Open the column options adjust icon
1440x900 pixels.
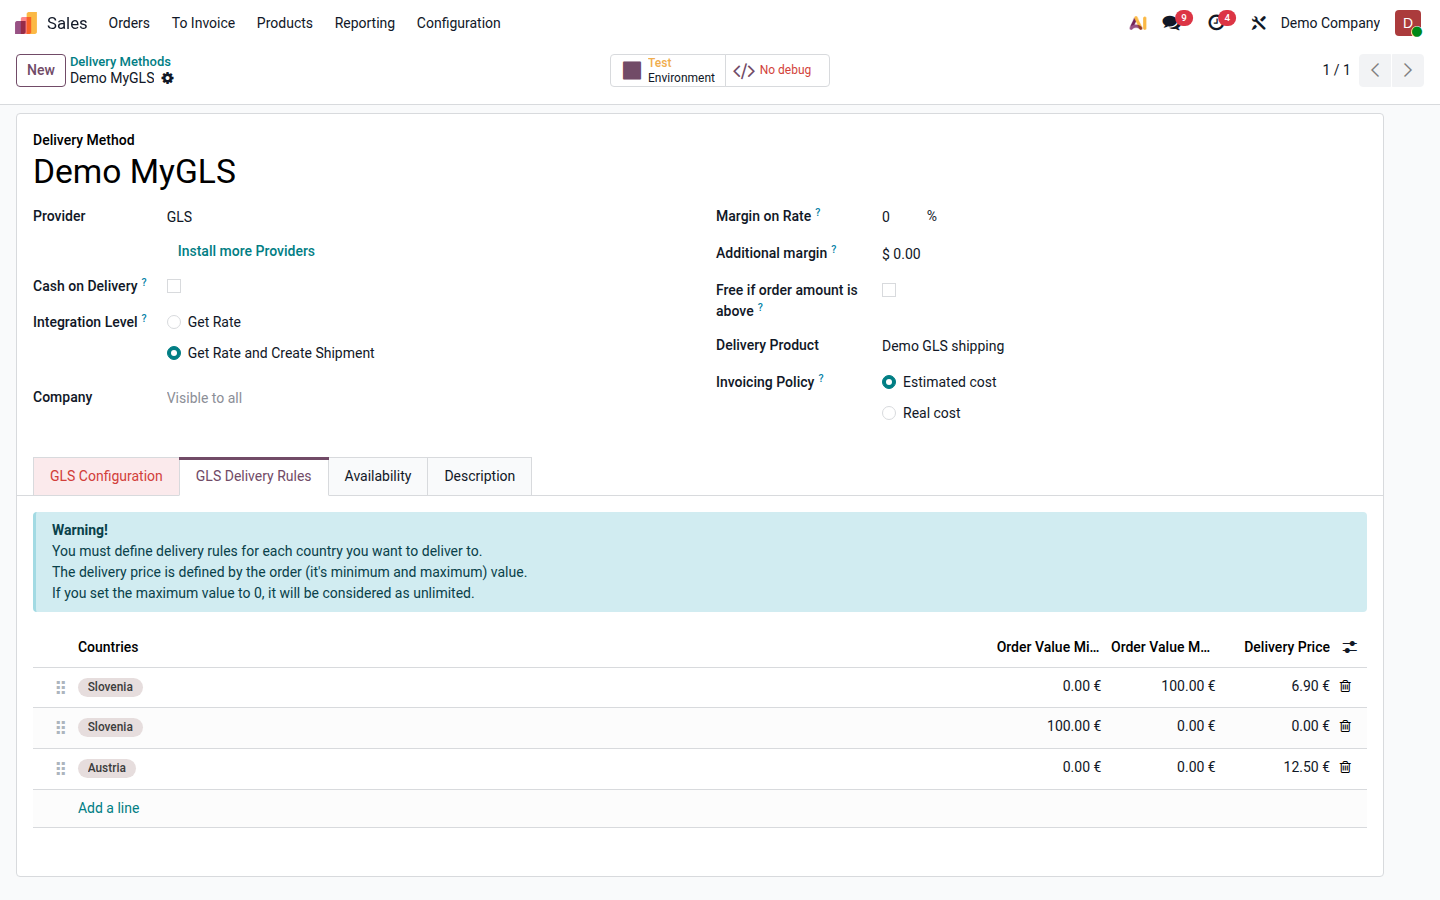pyautogui.click(x=1350, y=647)
